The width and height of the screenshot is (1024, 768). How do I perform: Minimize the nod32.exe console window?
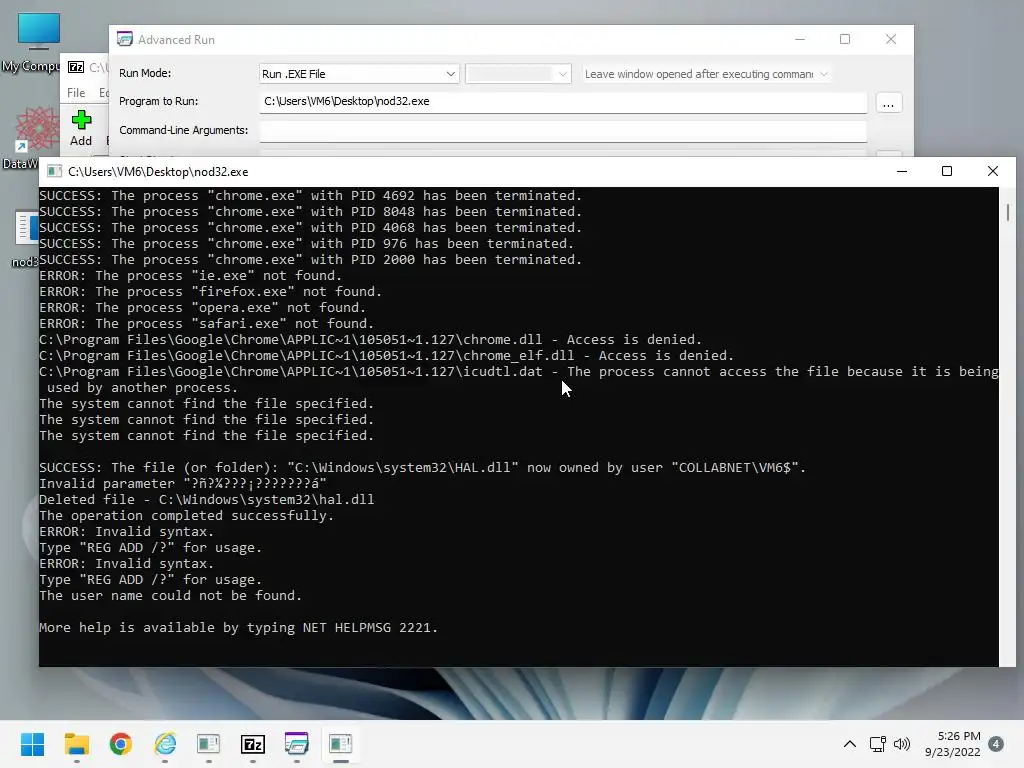click(902, 171)
